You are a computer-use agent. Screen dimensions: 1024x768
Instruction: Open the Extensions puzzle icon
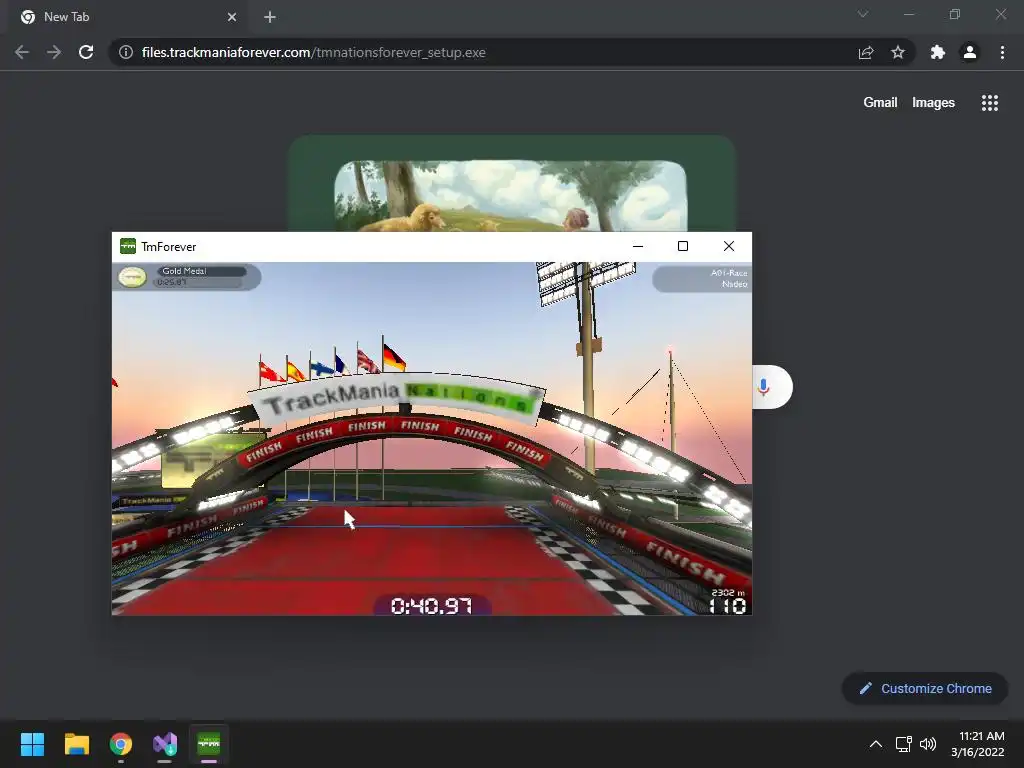pyautogui.click(x=938, y=52)
